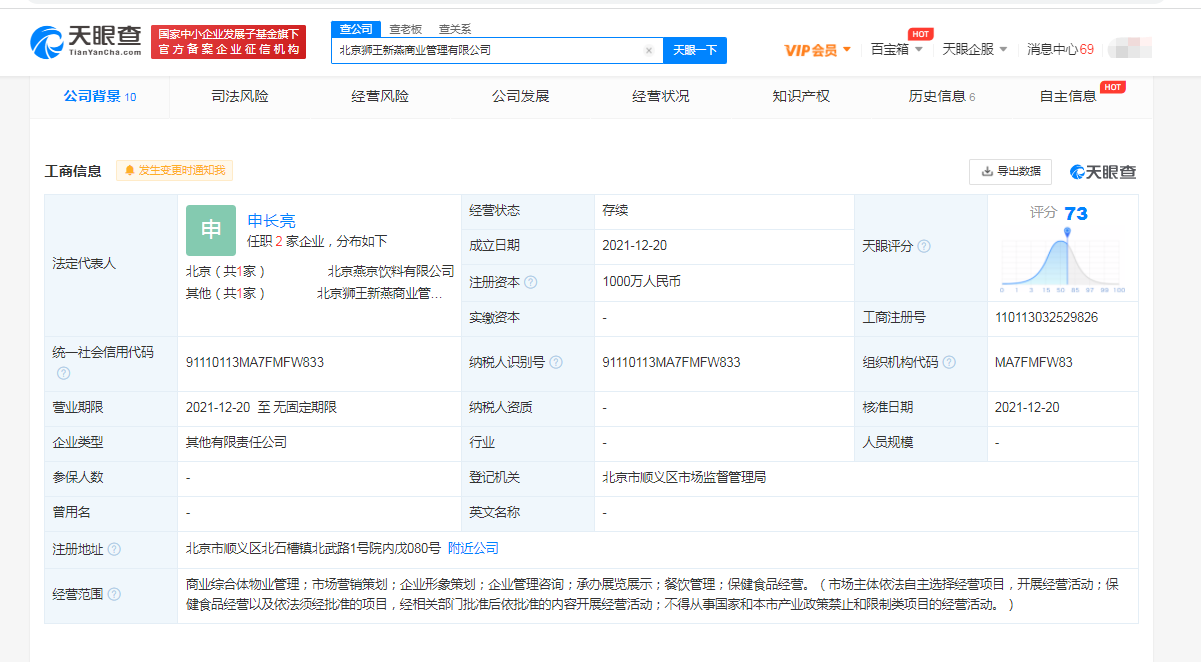Click the 工商信息 section heading
The image size is (1201, 662).
[73, 171]
